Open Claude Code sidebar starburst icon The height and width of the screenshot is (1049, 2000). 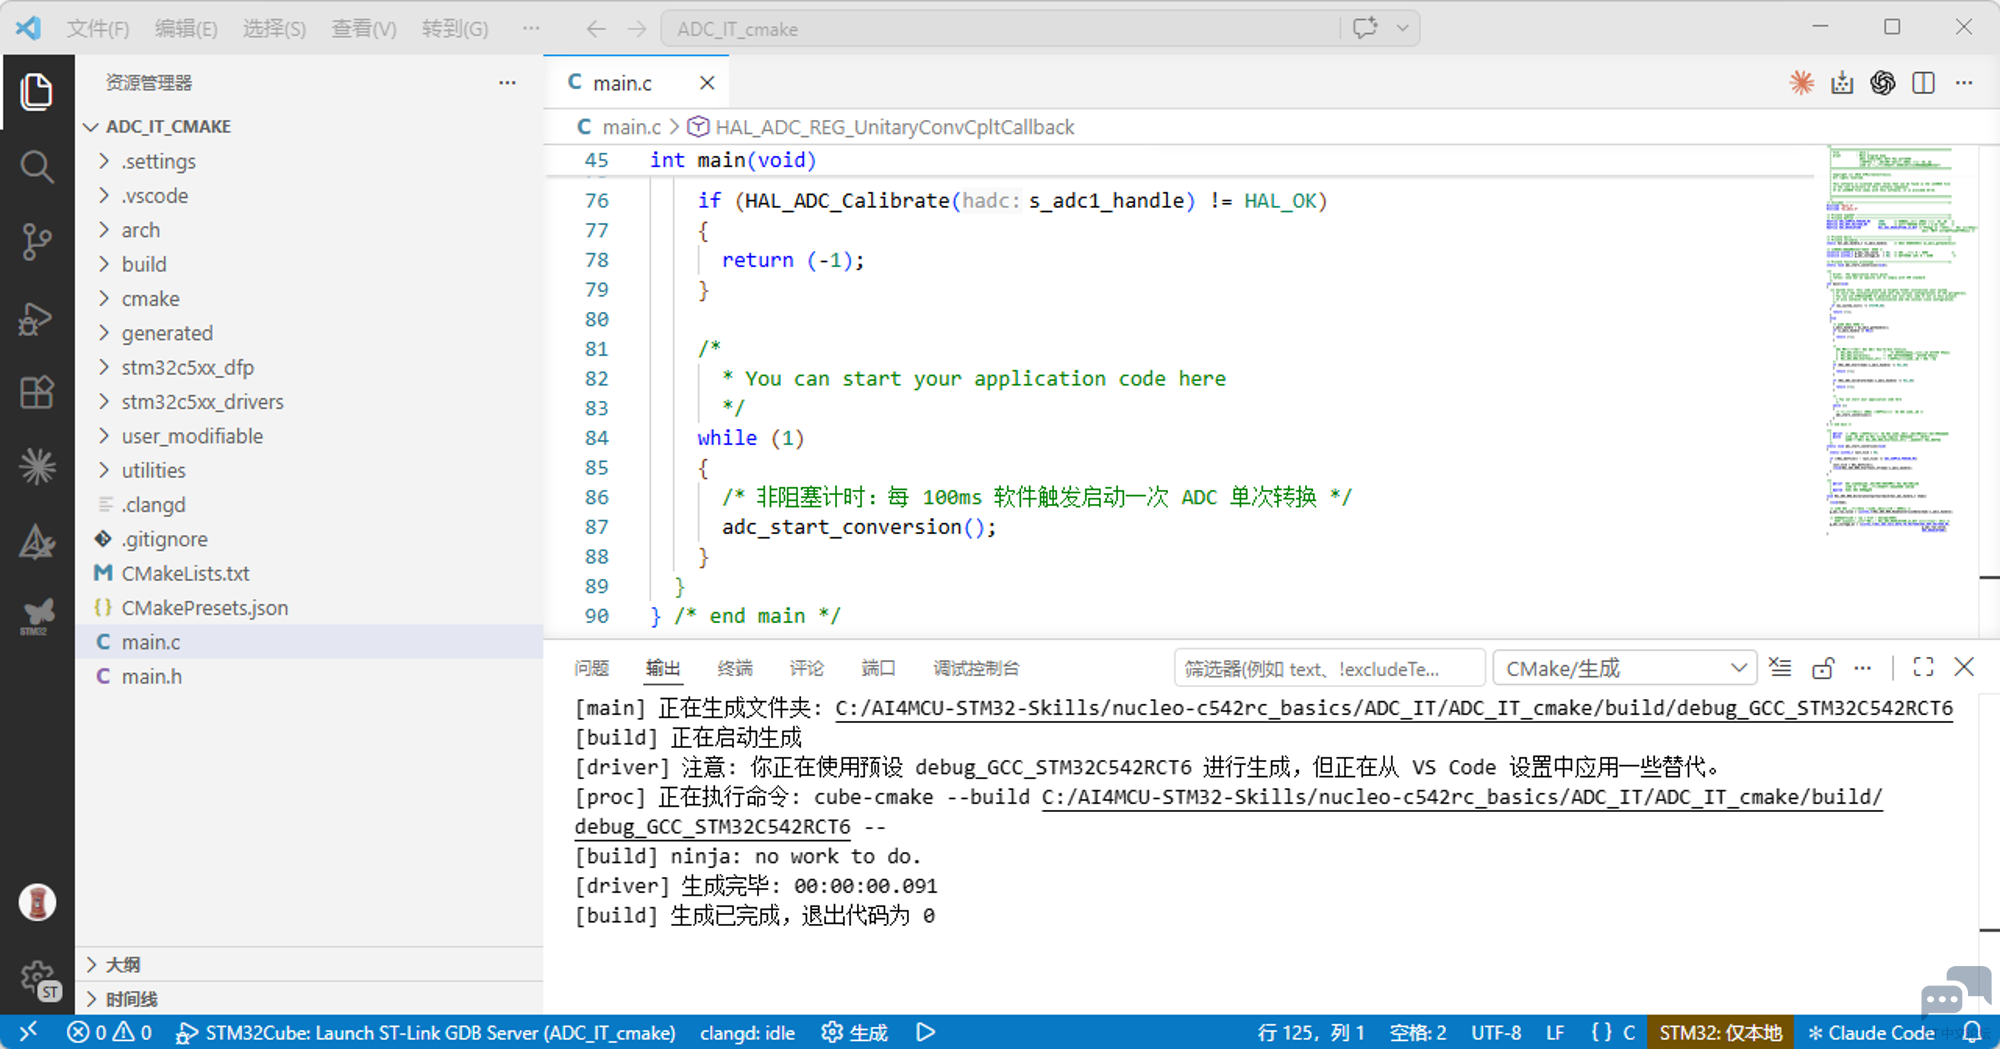click(x=37, y=466)
